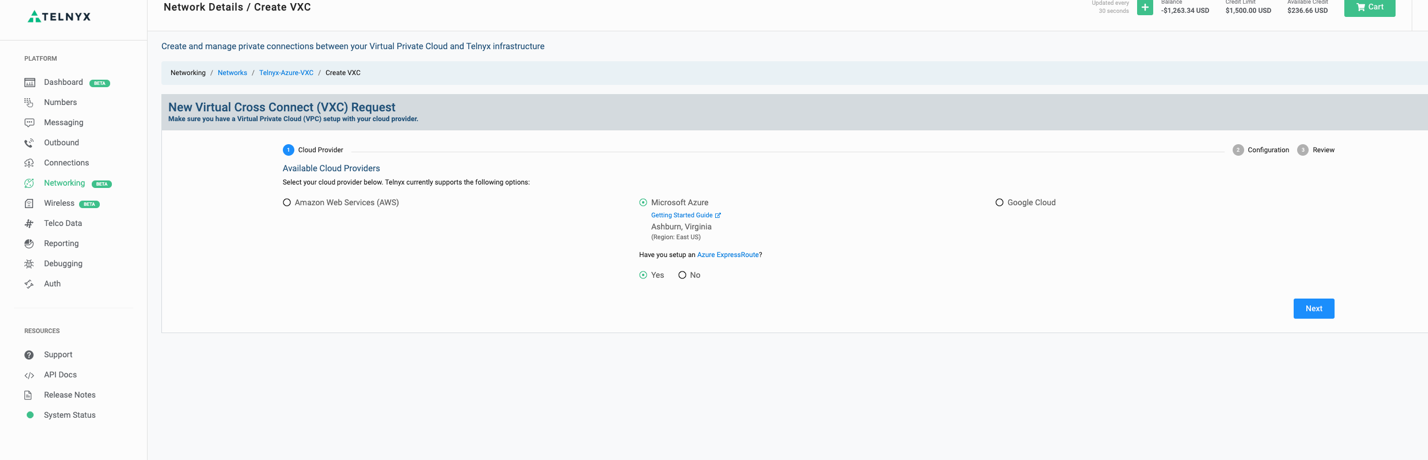1428x460 pixels.
Task: View Release Notes
Action: 69,395
